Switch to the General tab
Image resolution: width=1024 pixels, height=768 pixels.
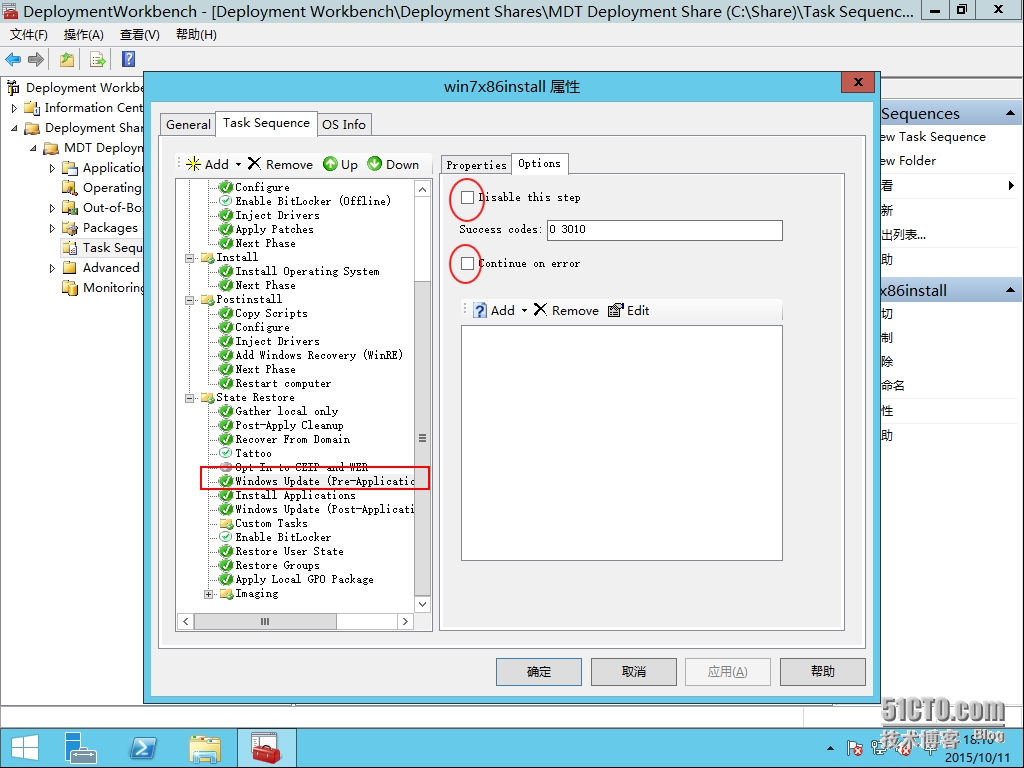[188, 124]
